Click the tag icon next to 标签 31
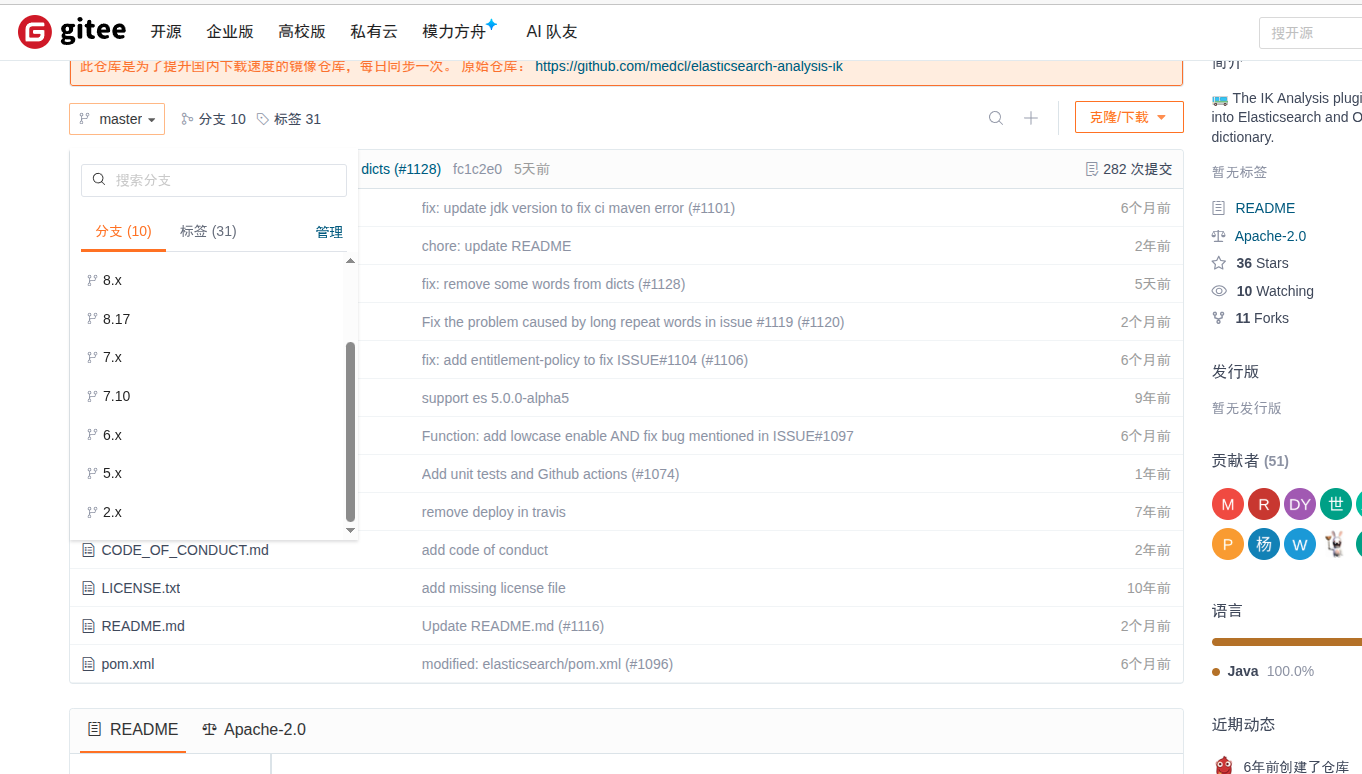 click(x=263, y=119)
